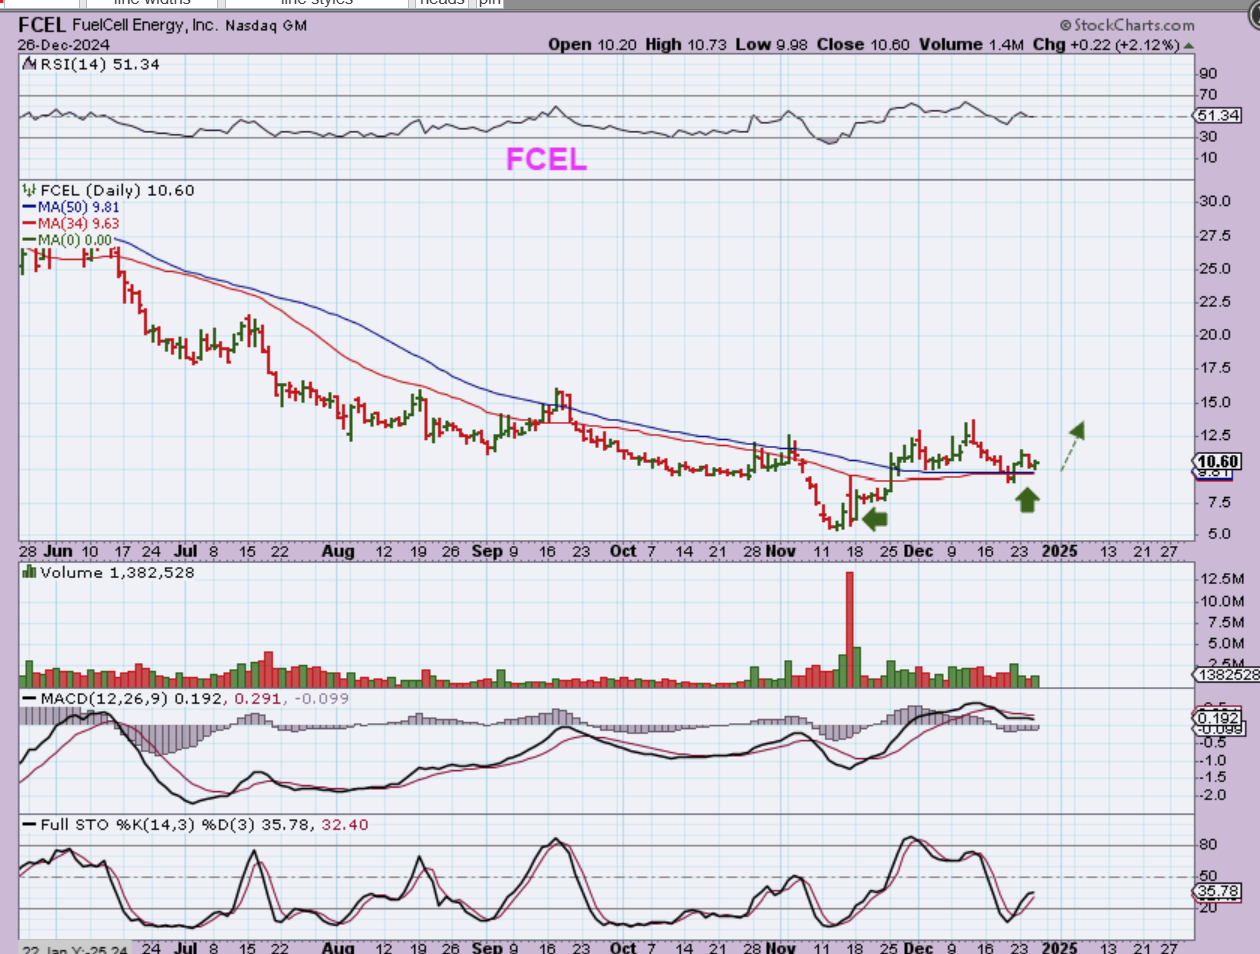Click the 0.192 MACD value tag
Screen dimensions: 1260x954
click(x=1218, y=717)
